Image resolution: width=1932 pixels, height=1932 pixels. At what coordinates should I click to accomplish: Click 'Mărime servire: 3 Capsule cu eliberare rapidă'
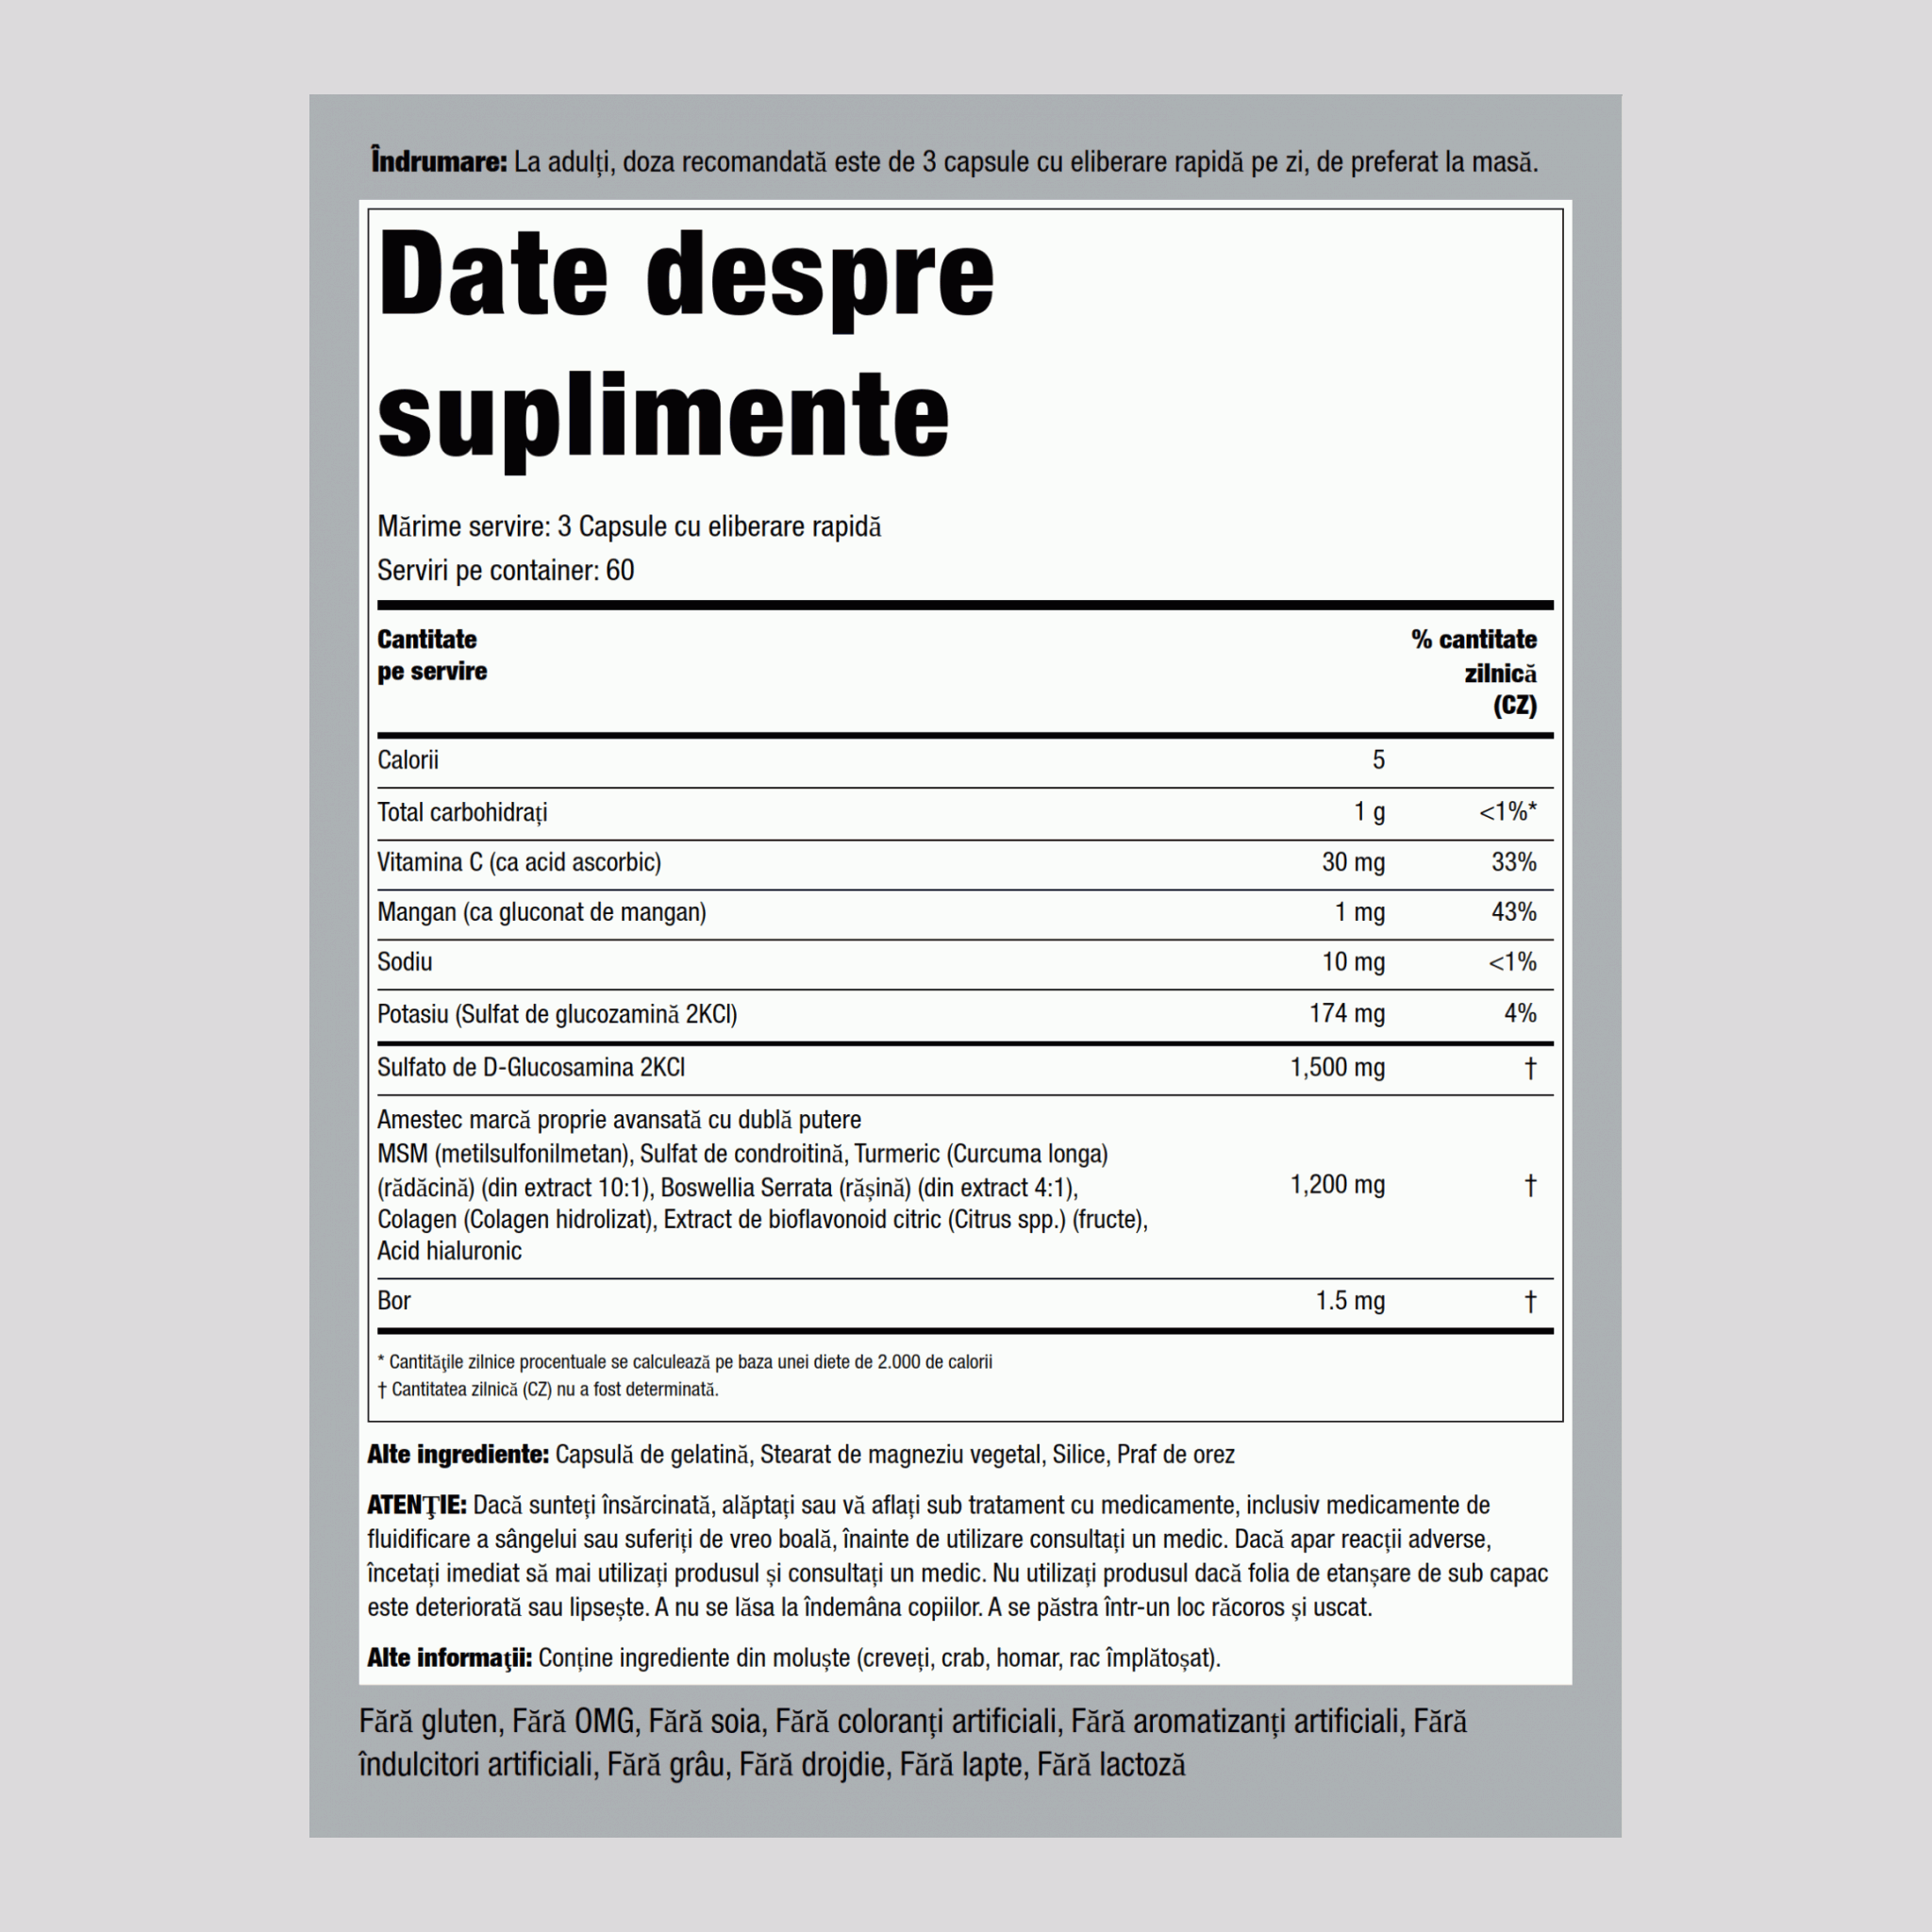(629, 526)
